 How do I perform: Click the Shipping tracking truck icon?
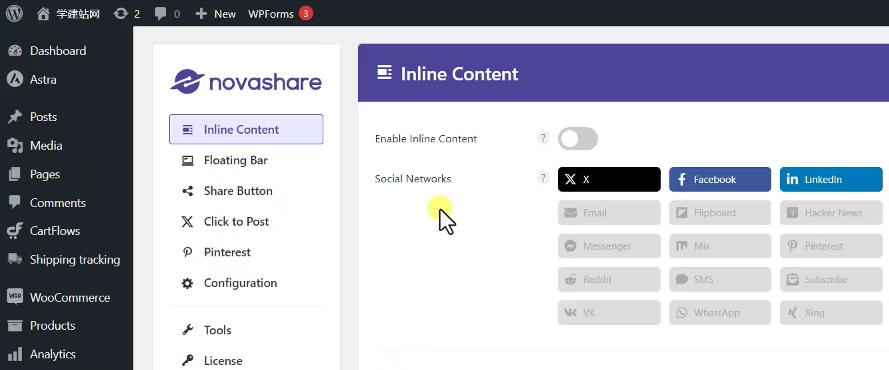(15, 260)
